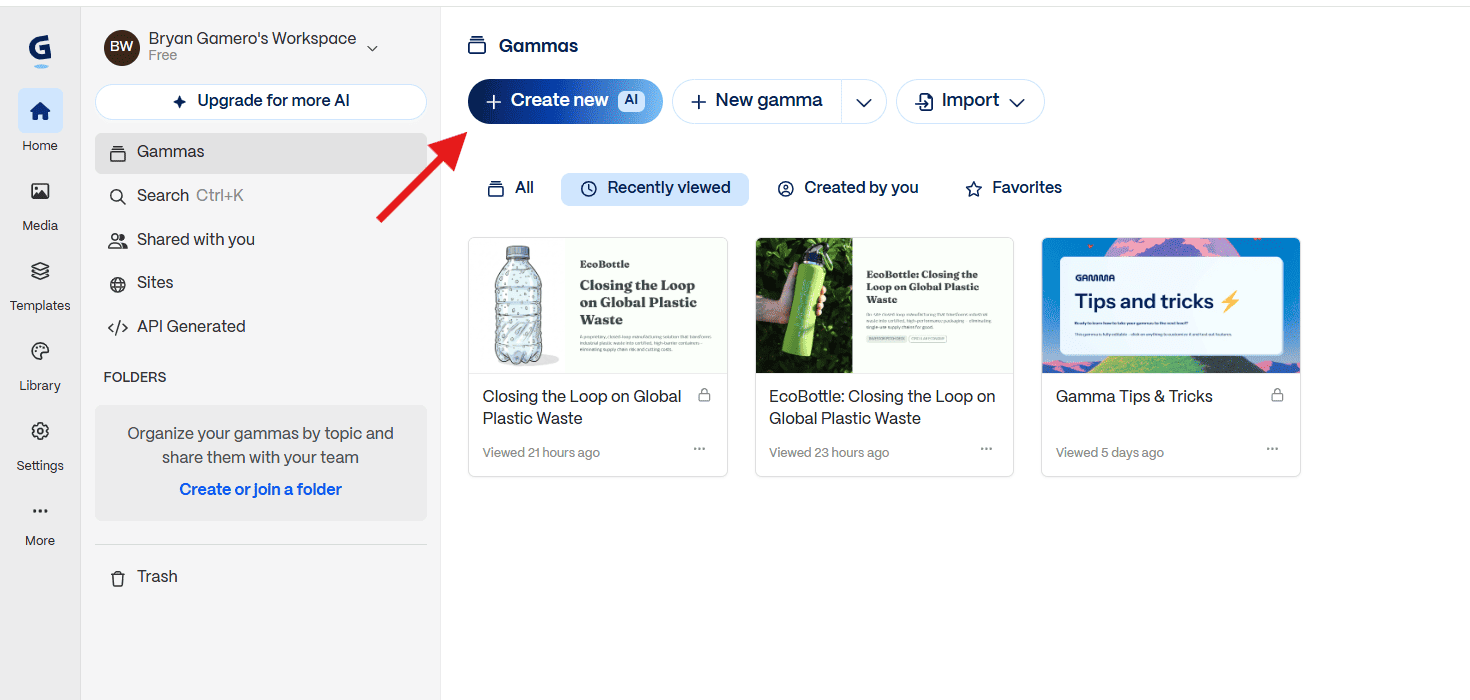Click the BW workspace avatar

[x=122, y=47]
